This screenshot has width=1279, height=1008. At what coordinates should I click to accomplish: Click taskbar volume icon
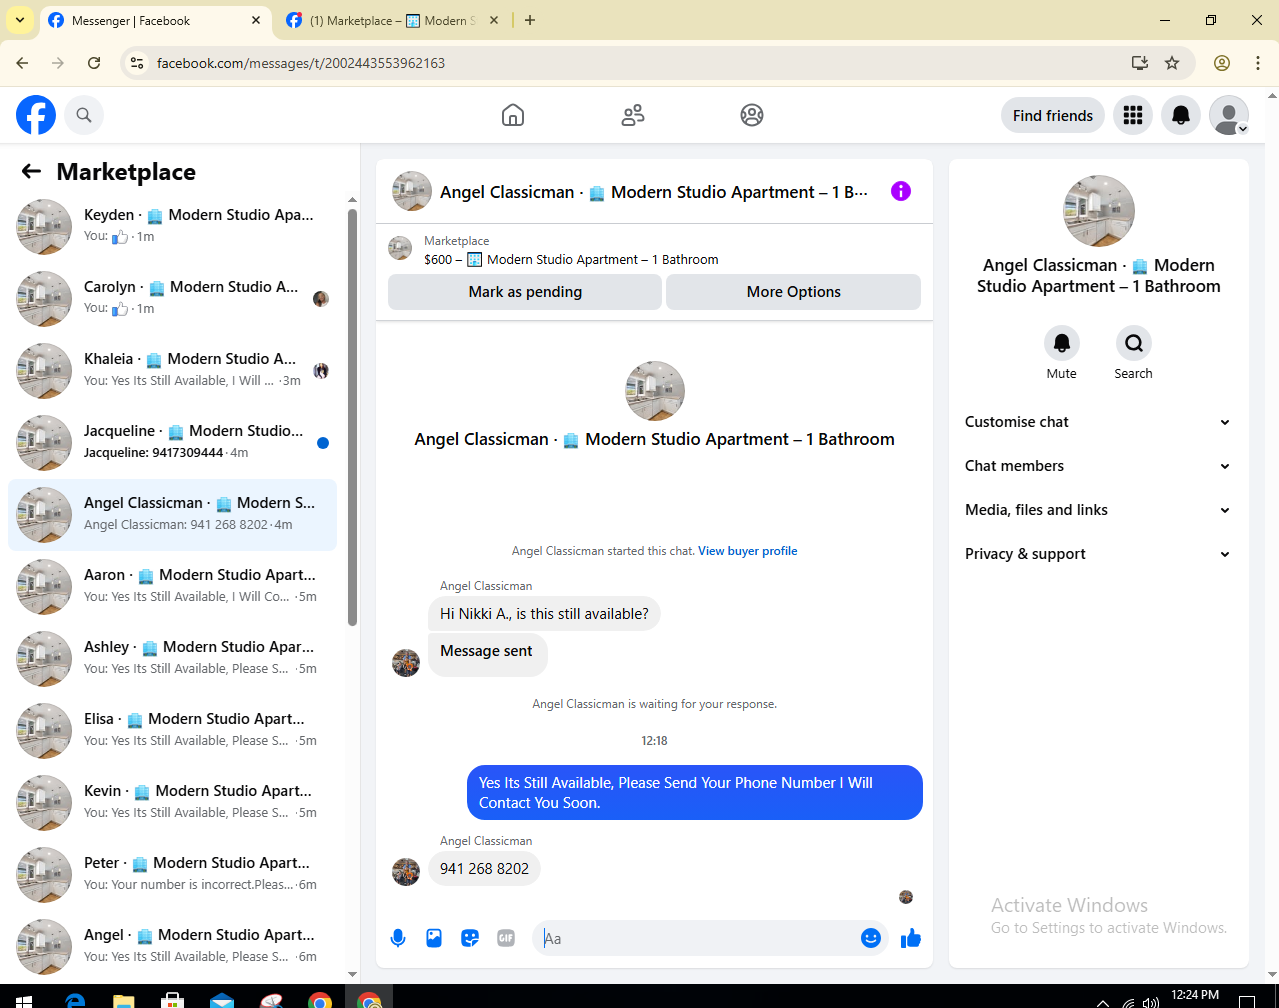coord(1150,1001)
